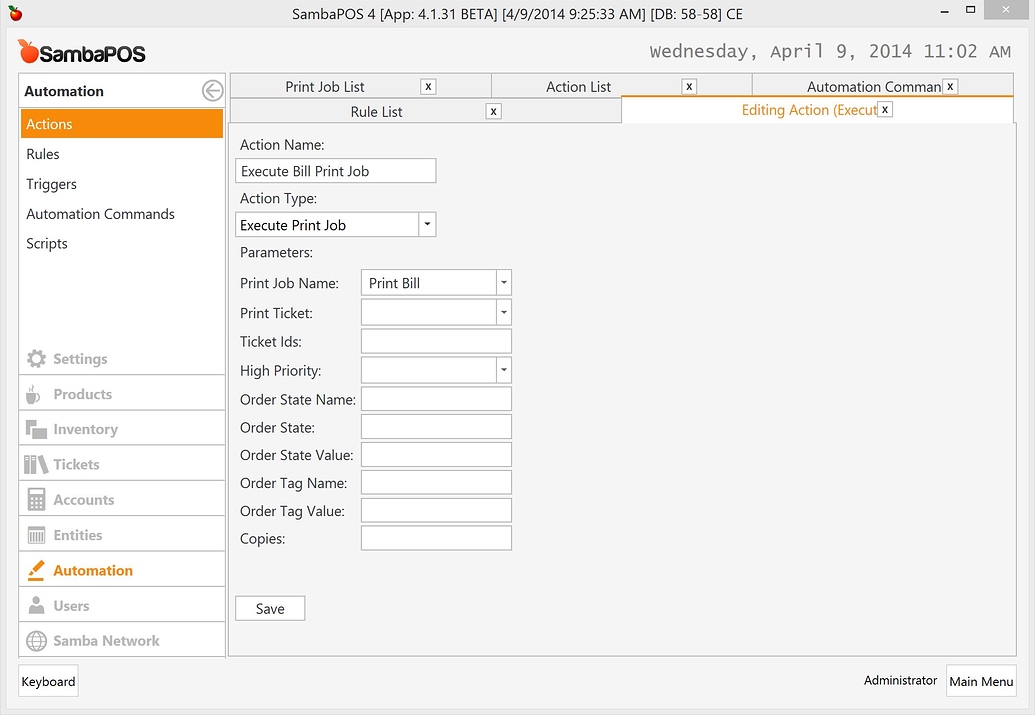Select the Accounts calculator icon
1035x715 pixels.
[37, 498]
